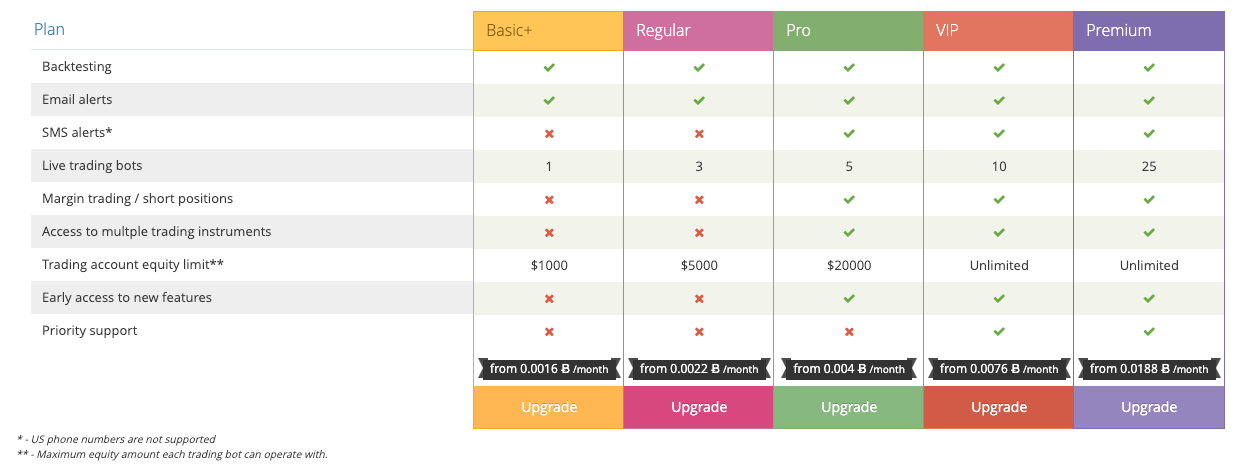Click the Premium price ribbon 0.0188
This screenshot has width=1244, height=466.
pos(1148,369)
